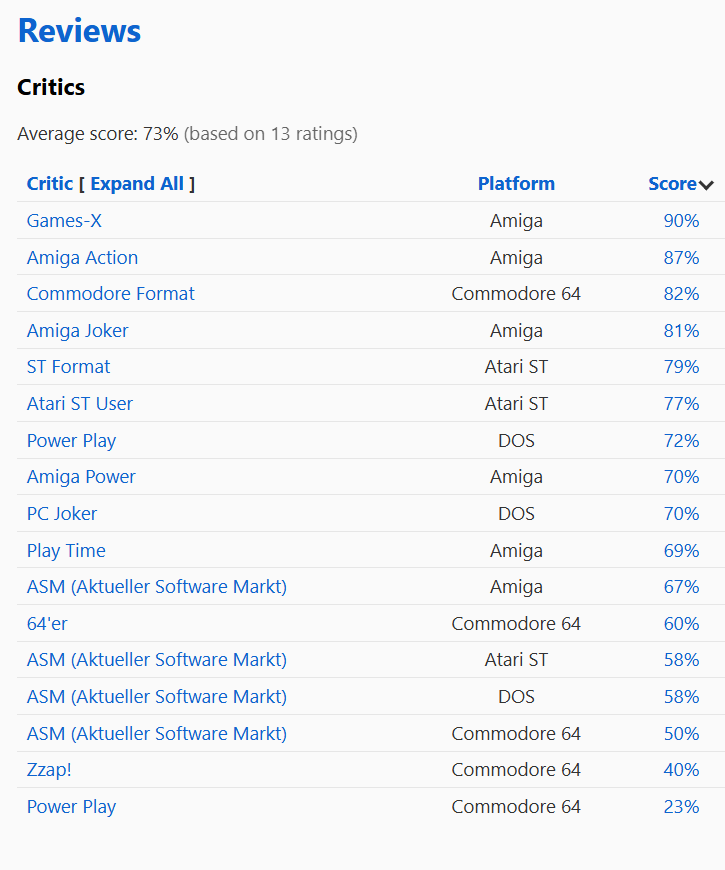This screenshot has height=870, width=725.
Task: Click the Score sort chevron arrow
Action: (706, 185)
